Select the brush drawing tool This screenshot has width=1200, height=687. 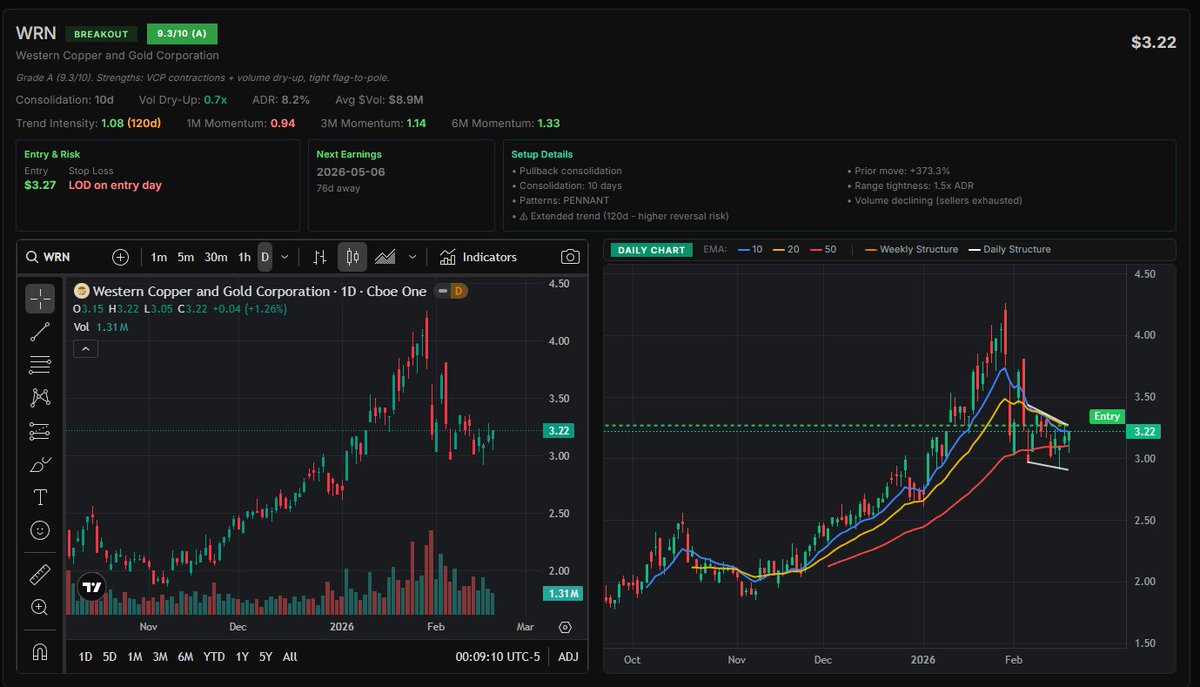[40, 464]
